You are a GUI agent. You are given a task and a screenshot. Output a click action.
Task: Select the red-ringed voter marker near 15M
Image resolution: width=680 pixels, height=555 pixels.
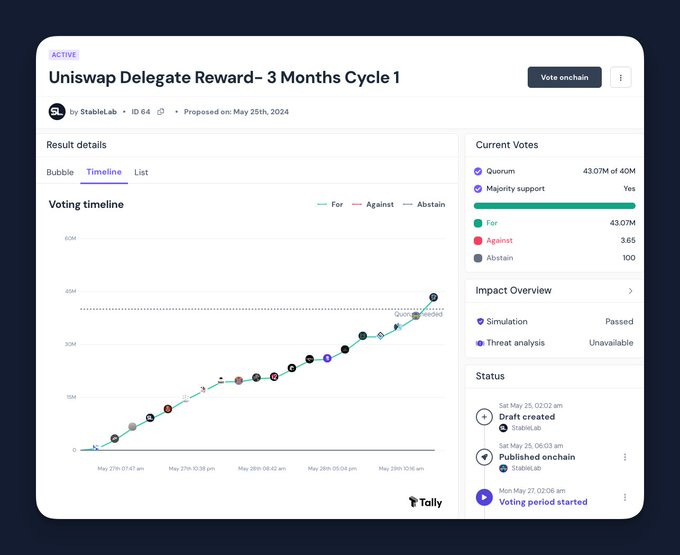tap(168, 409)
